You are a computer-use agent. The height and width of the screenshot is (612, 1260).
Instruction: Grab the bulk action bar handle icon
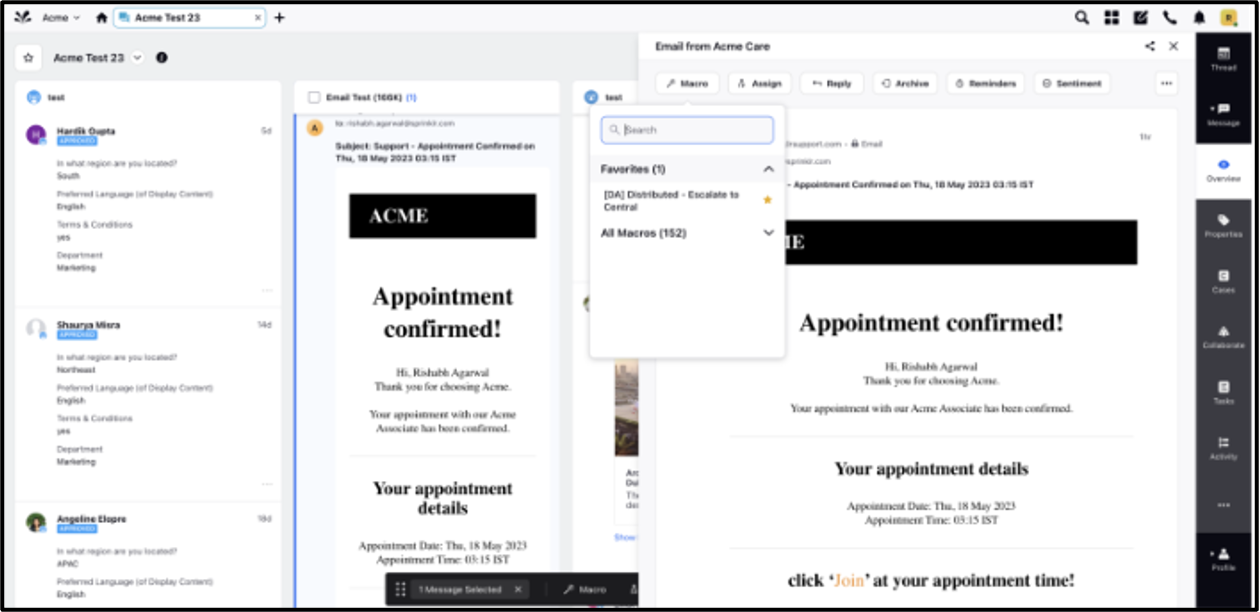point(400,590)
